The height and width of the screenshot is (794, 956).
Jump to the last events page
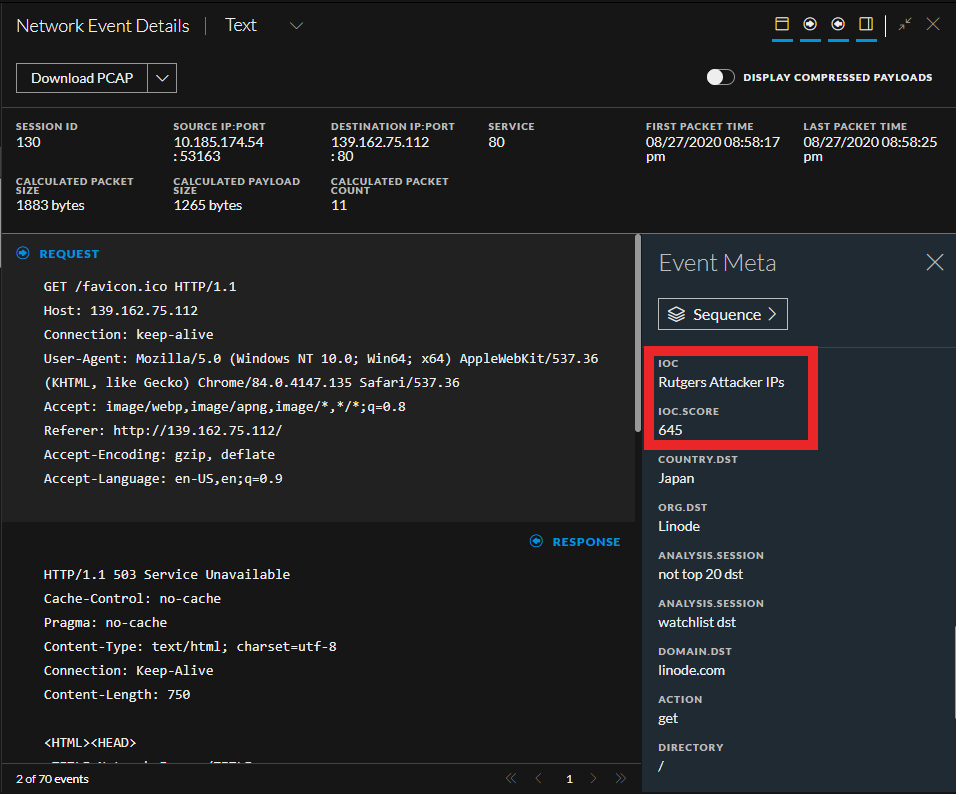click(x=620, y=778)
